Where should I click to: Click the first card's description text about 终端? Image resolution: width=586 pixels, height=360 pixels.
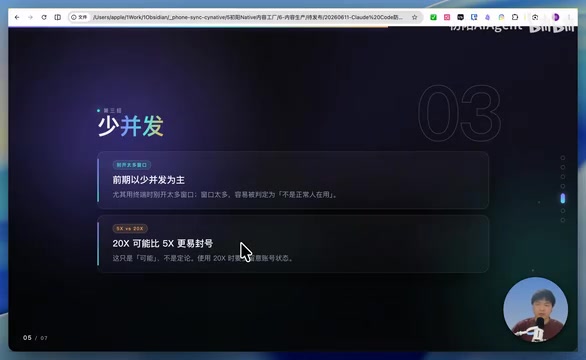225,195
